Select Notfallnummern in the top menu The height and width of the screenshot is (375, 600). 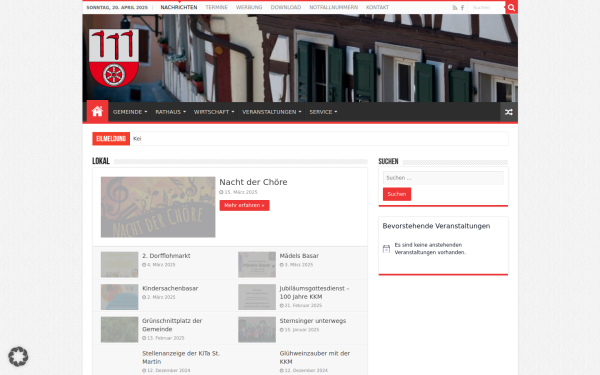333,7
